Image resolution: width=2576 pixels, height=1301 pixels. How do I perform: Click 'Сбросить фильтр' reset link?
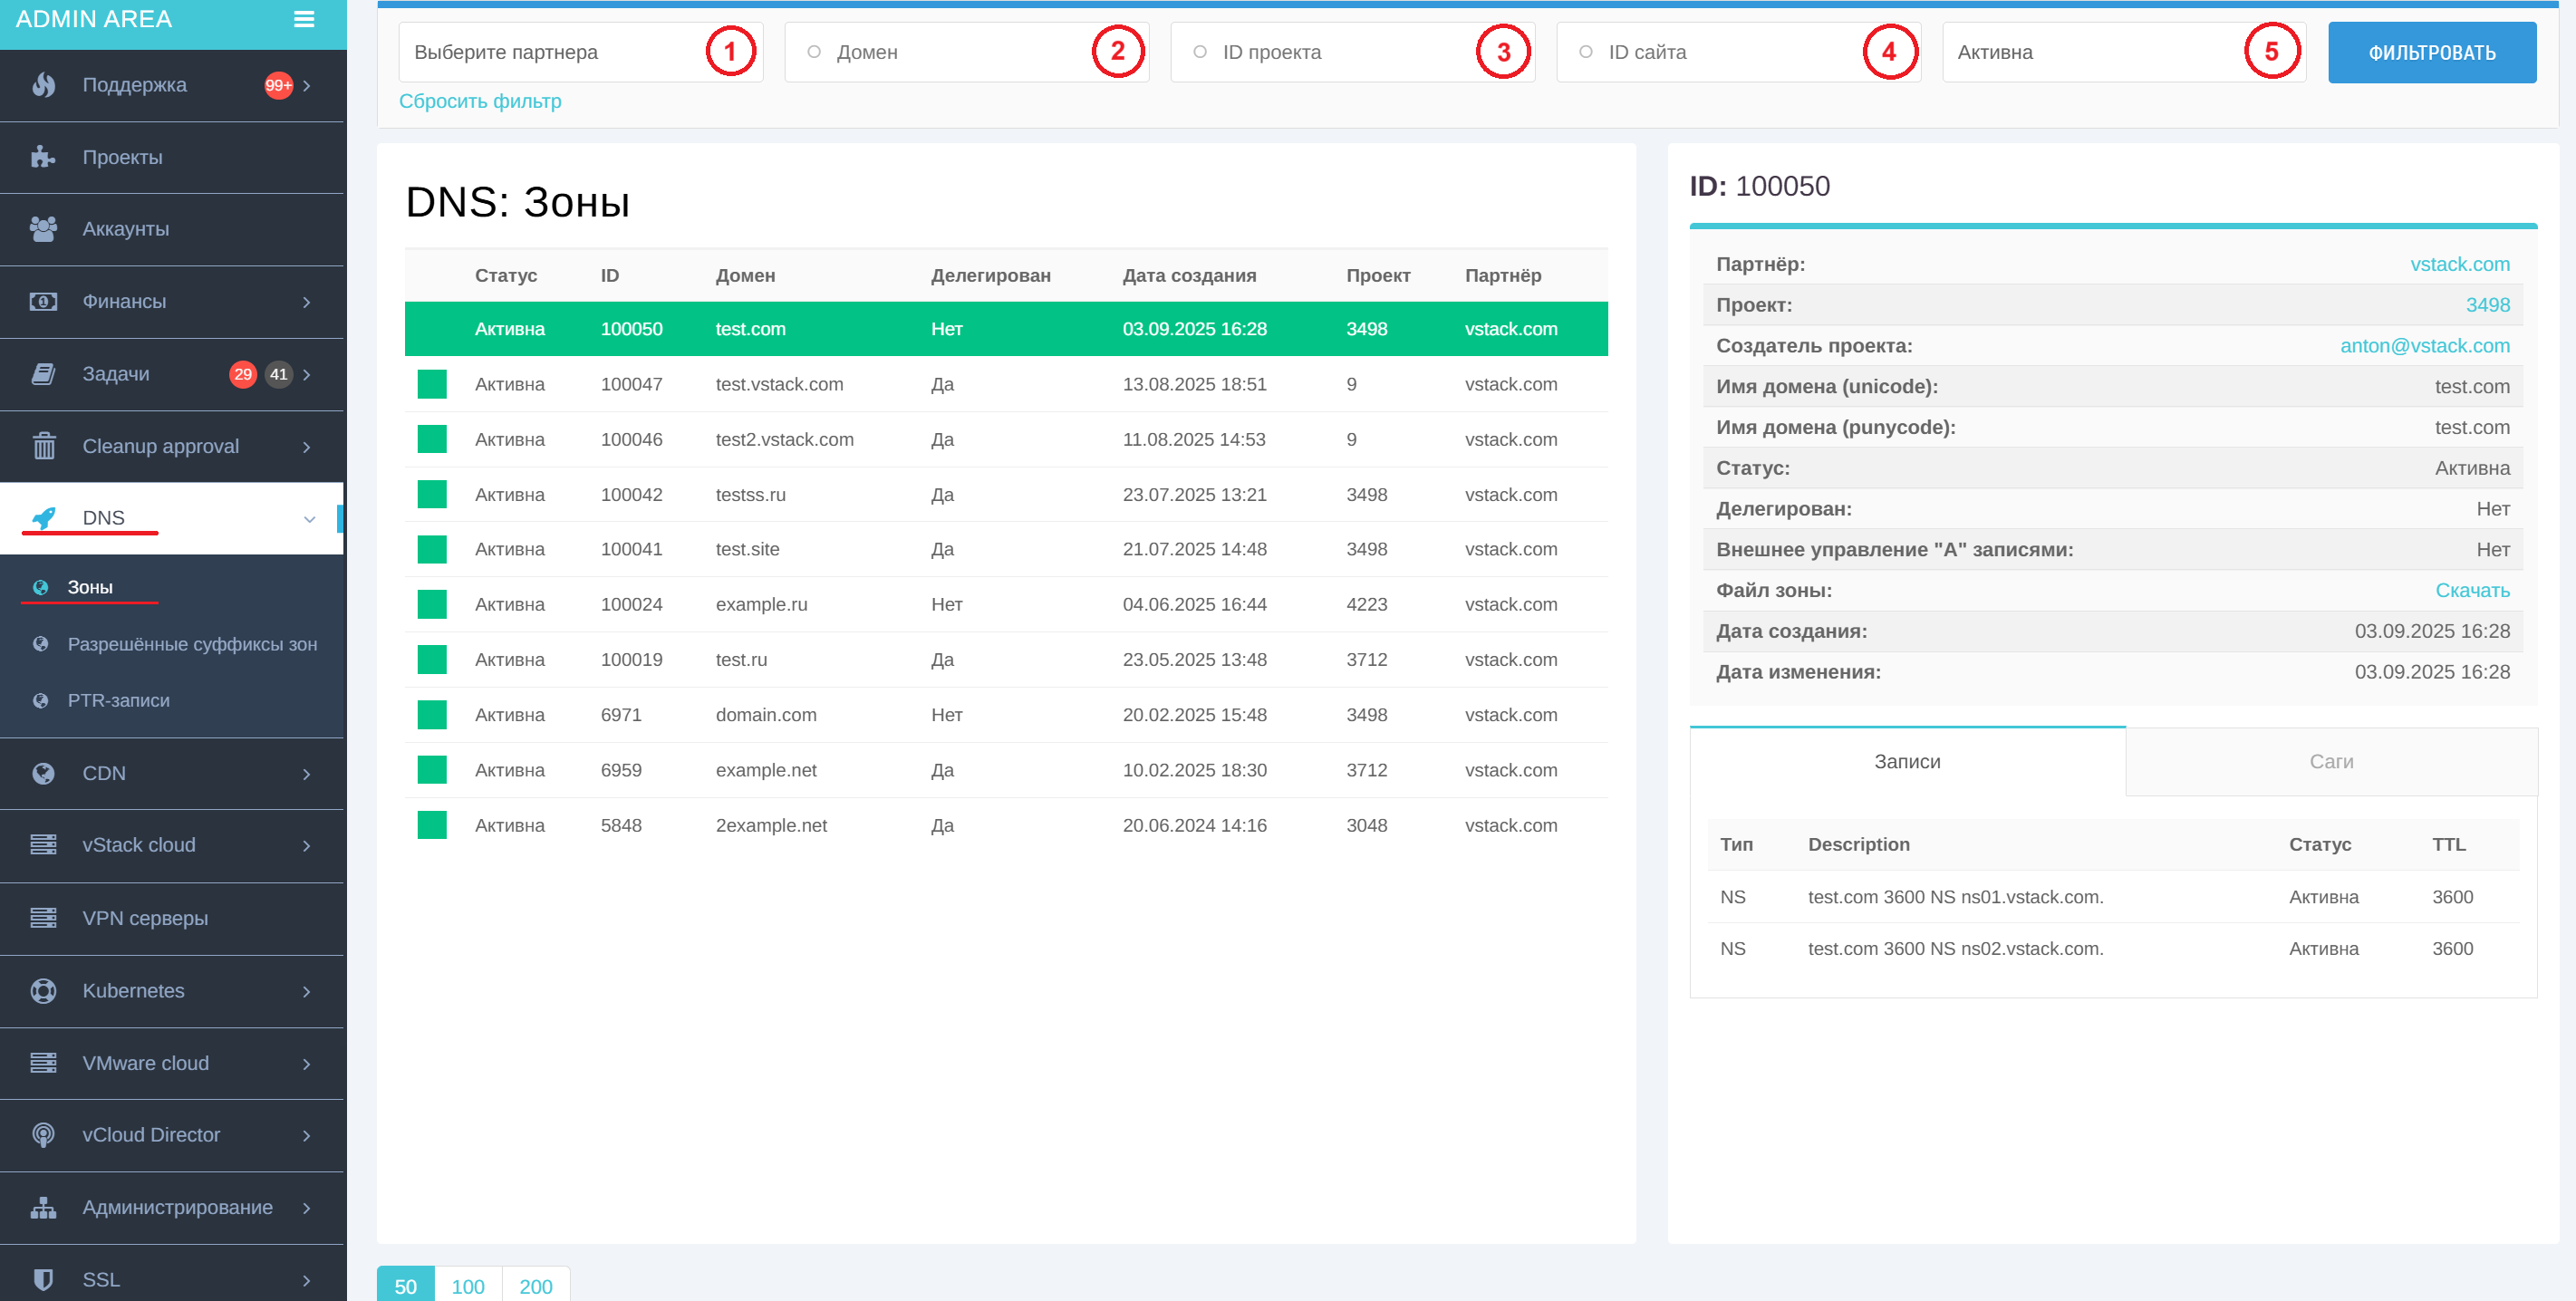click(480, 101)
